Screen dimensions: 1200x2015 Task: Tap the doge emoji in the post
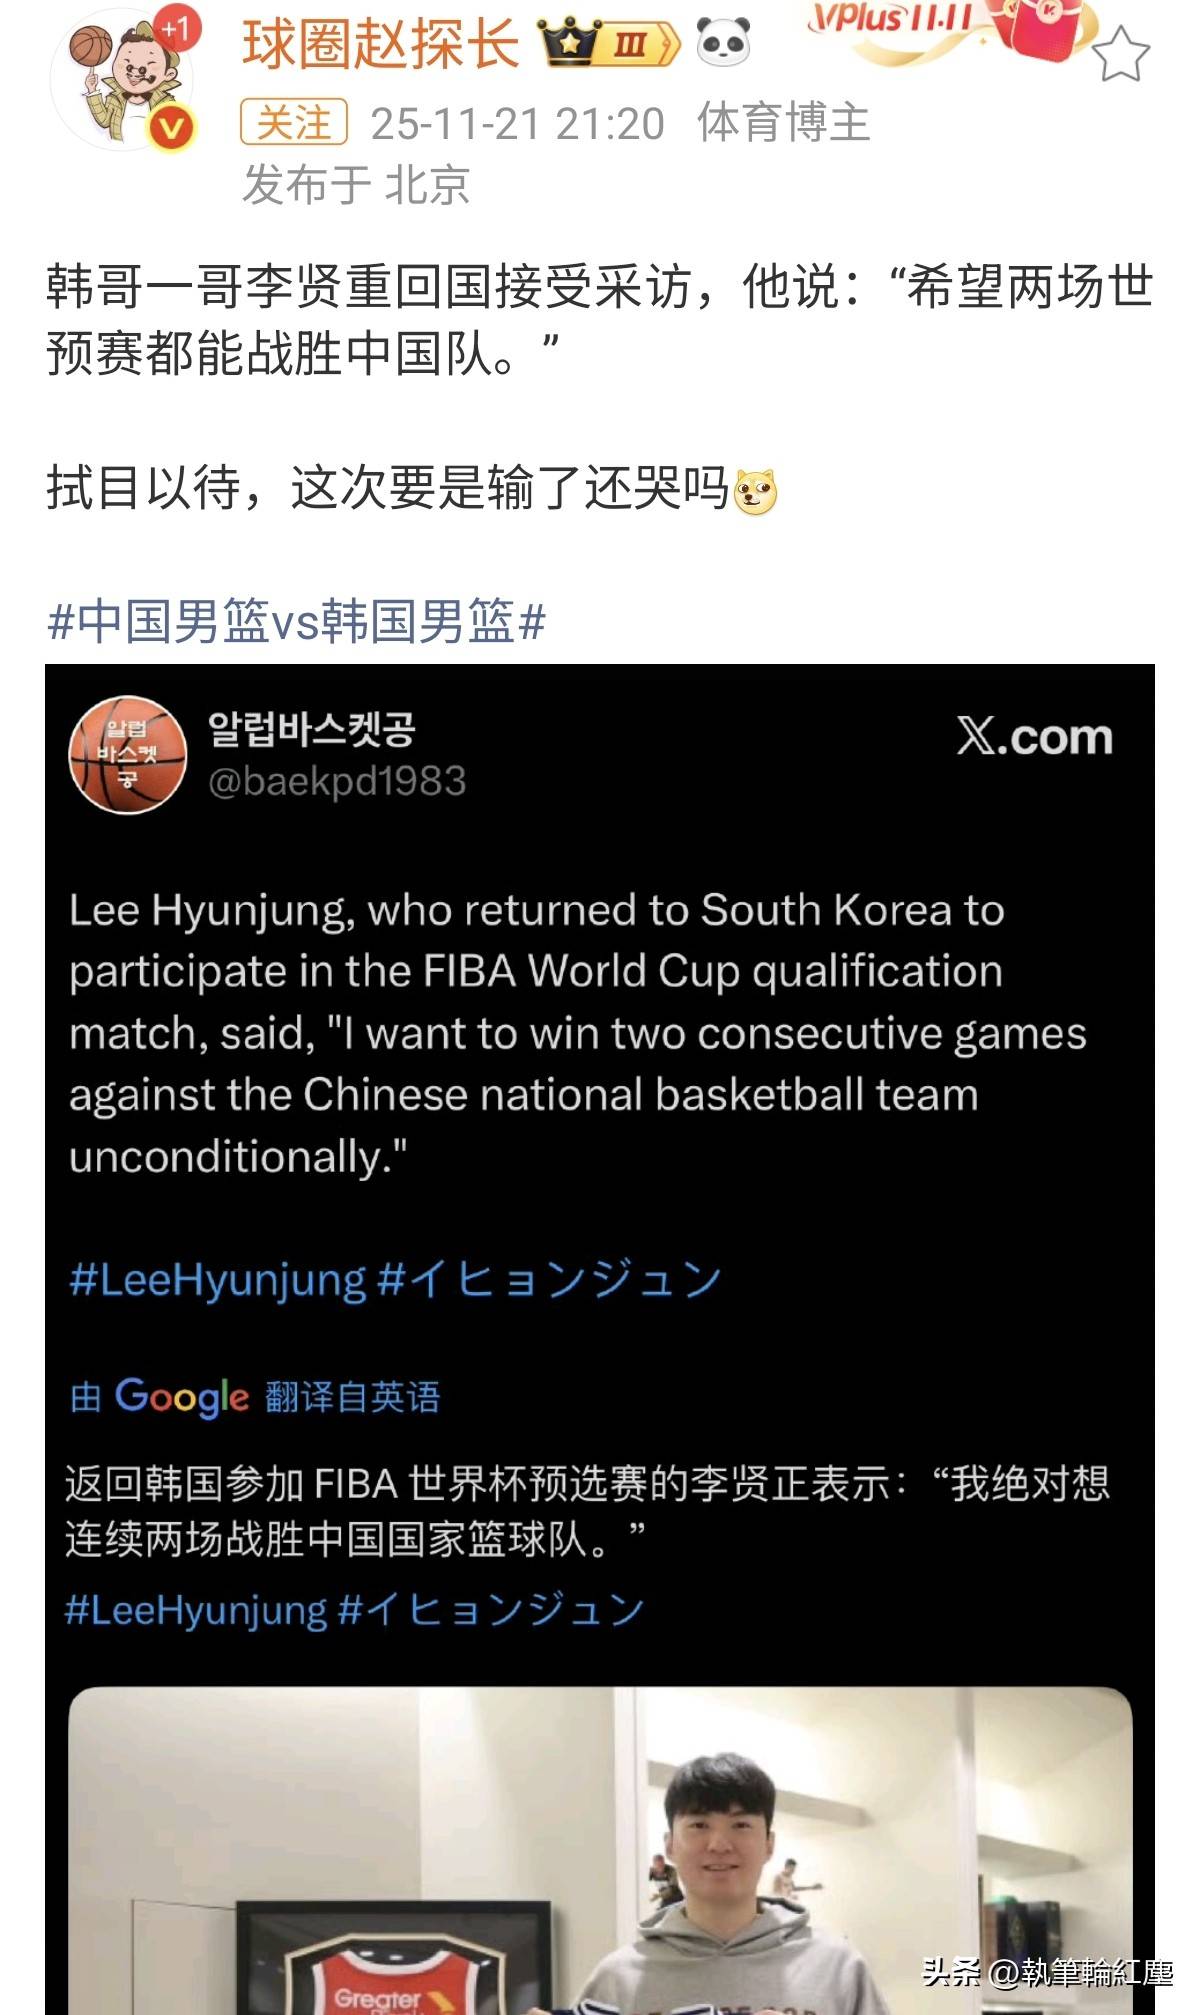click(x=755, y=492)
